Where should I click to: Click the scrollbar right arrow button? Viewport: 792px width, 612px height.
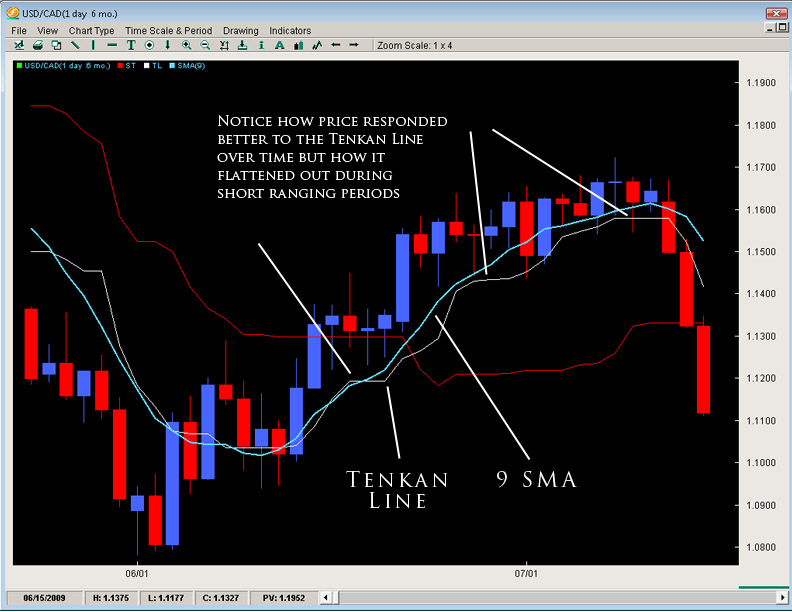(x=782, y=598)
